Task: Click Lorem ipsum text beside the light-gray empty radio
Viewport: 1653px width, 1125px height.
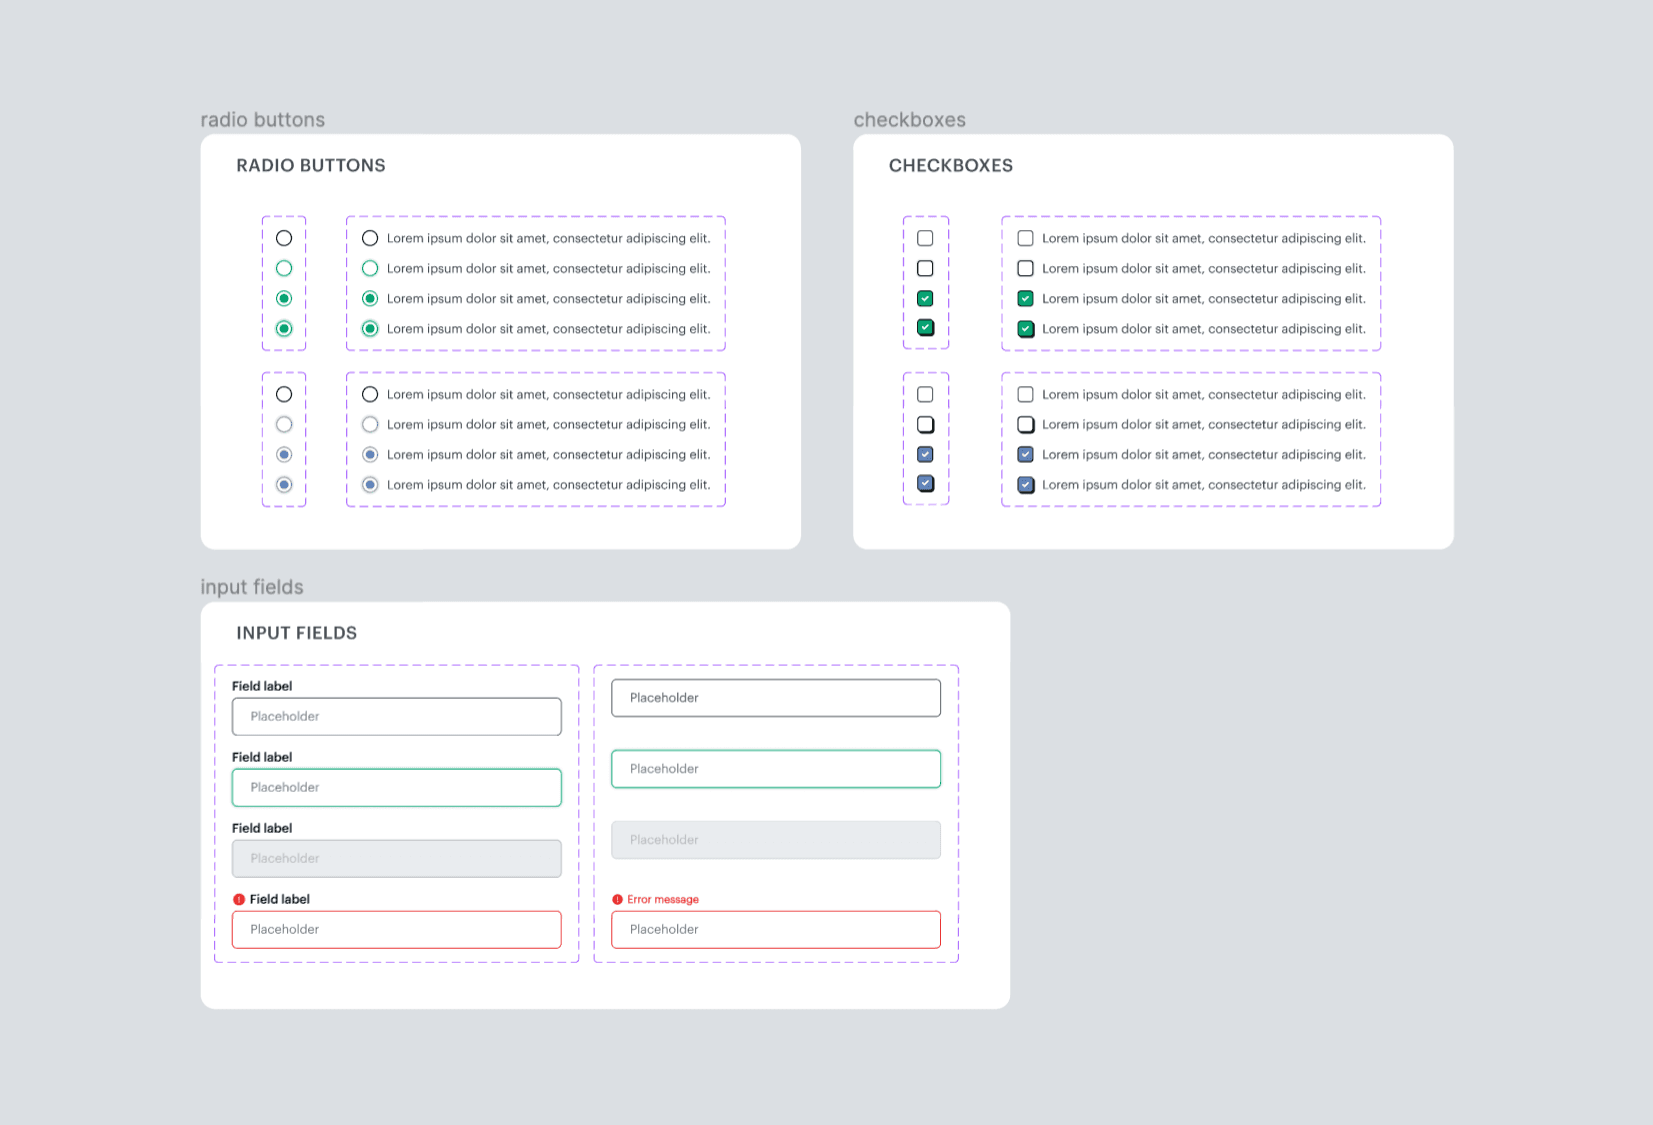Action: (x=549, y=424)
